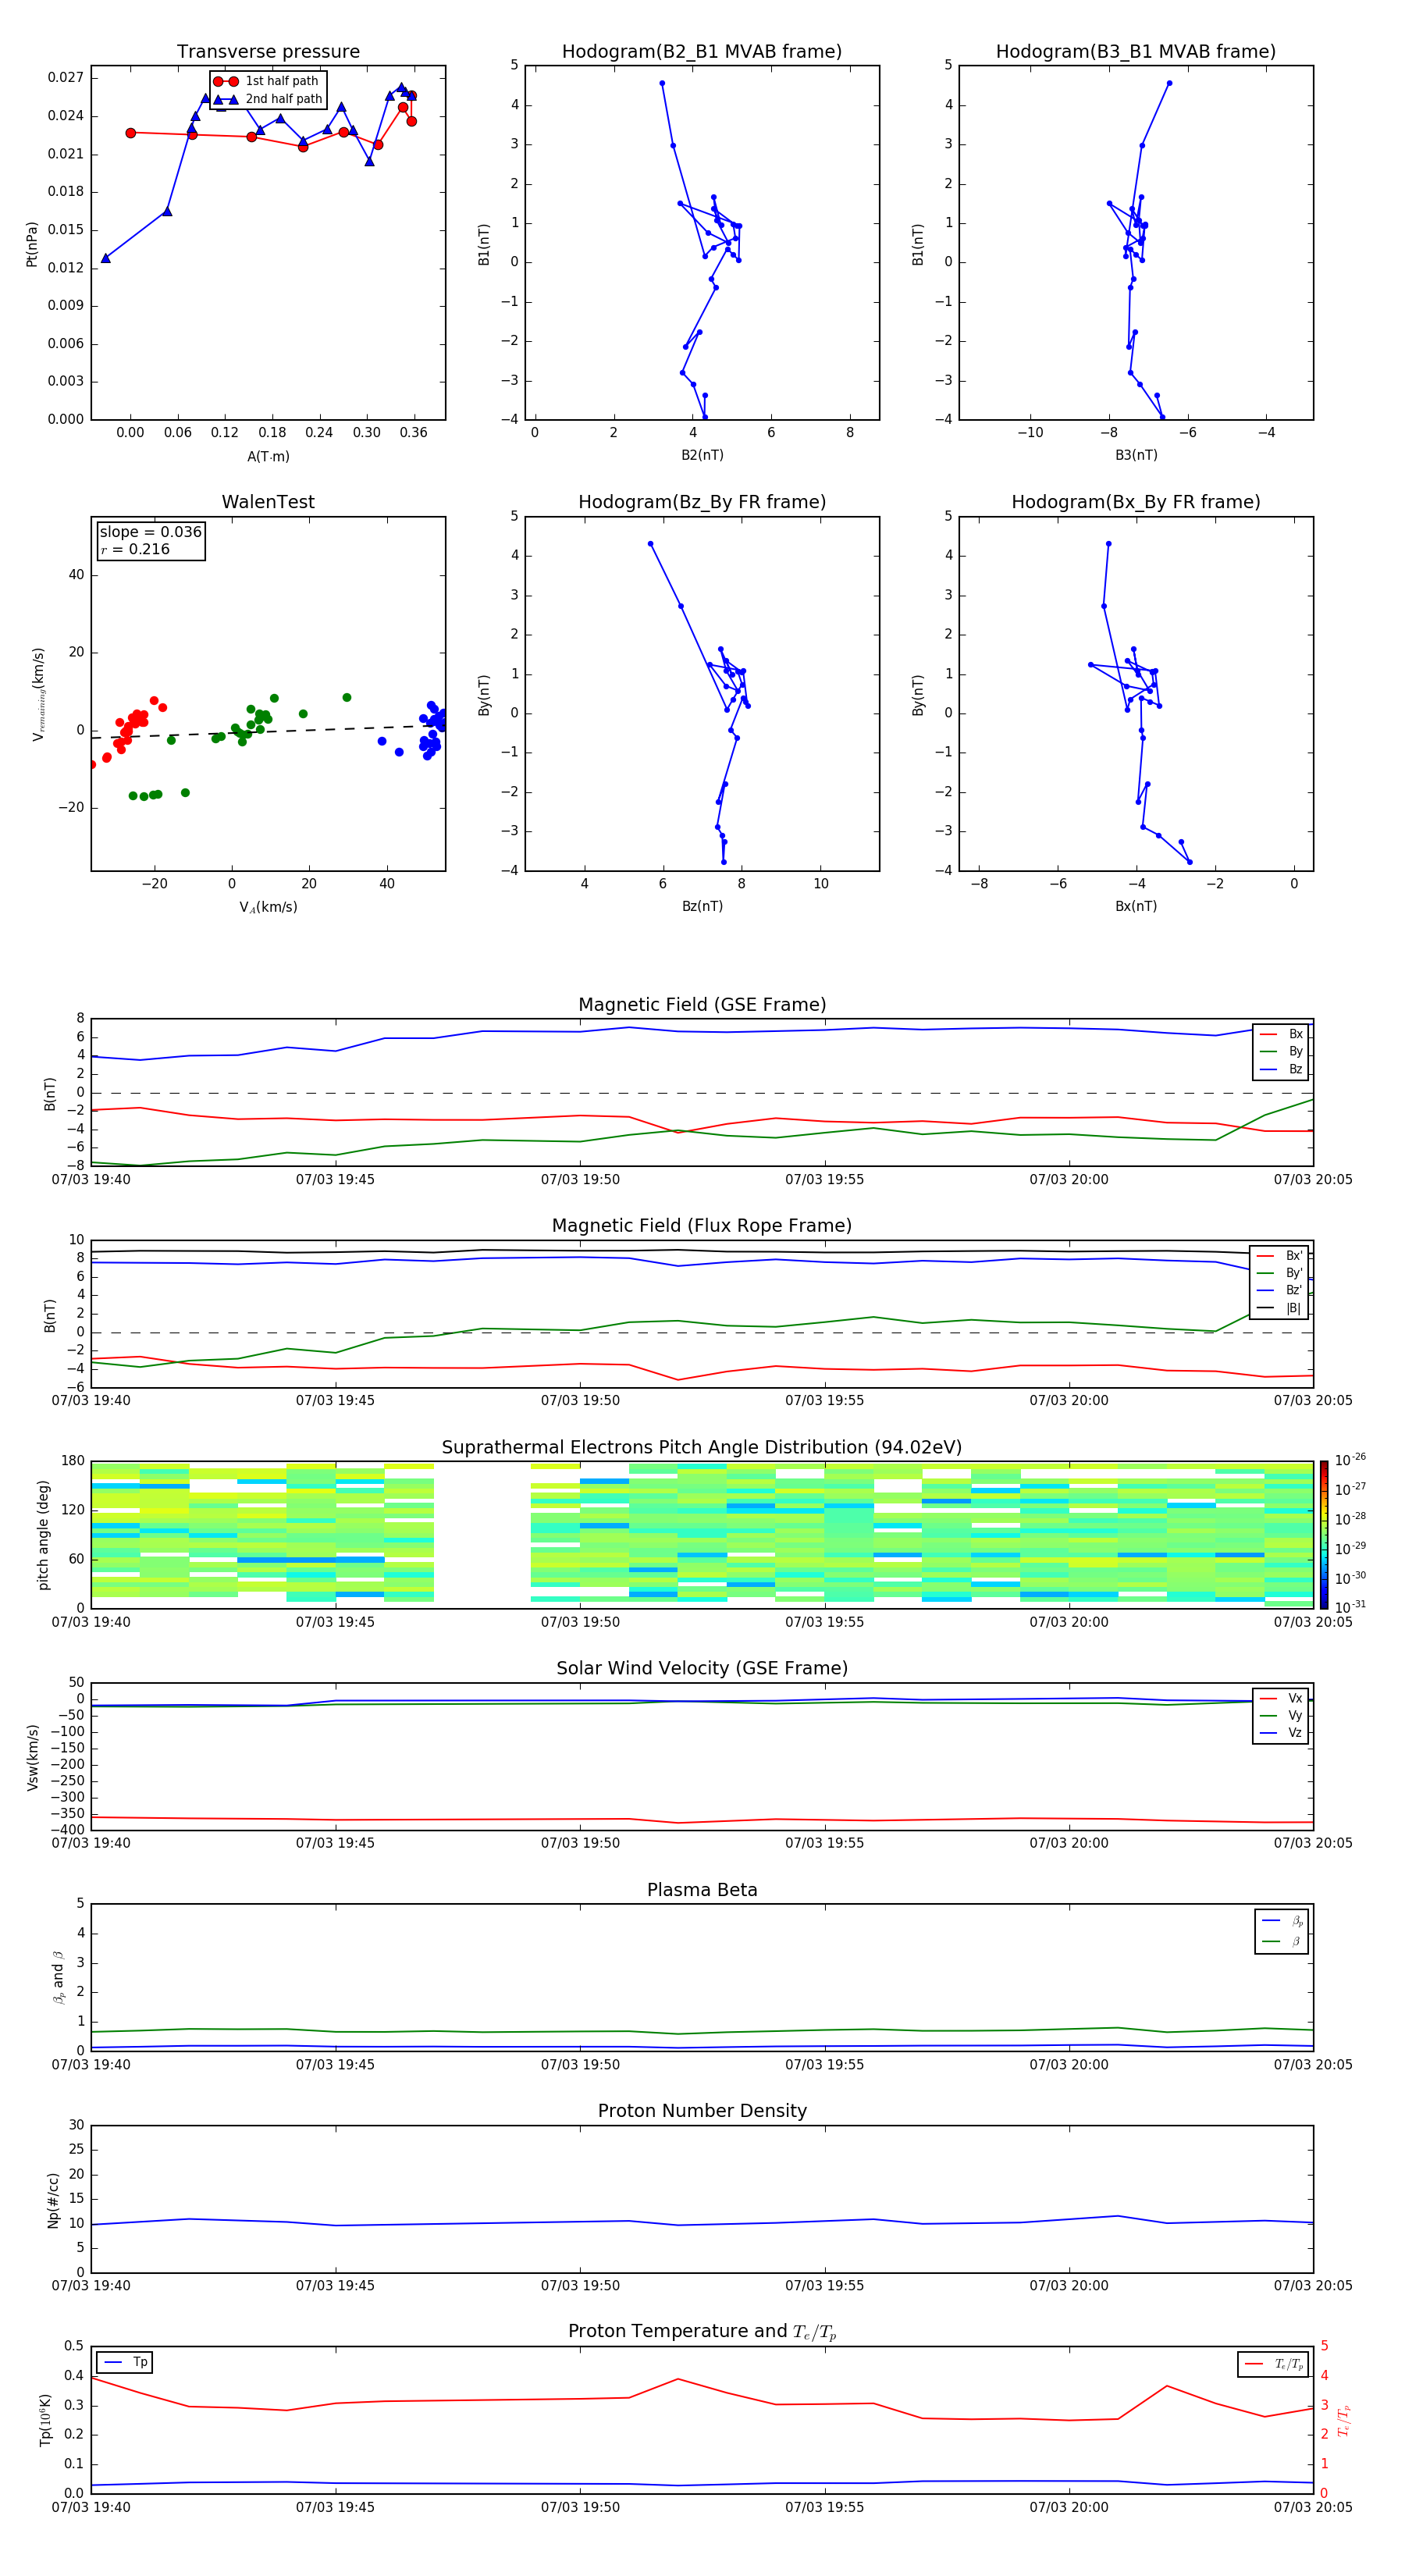1405x2576 pixels.
Task: Select Bz' in the Flux Rope legend
Action: (x=1280, y=1290)
